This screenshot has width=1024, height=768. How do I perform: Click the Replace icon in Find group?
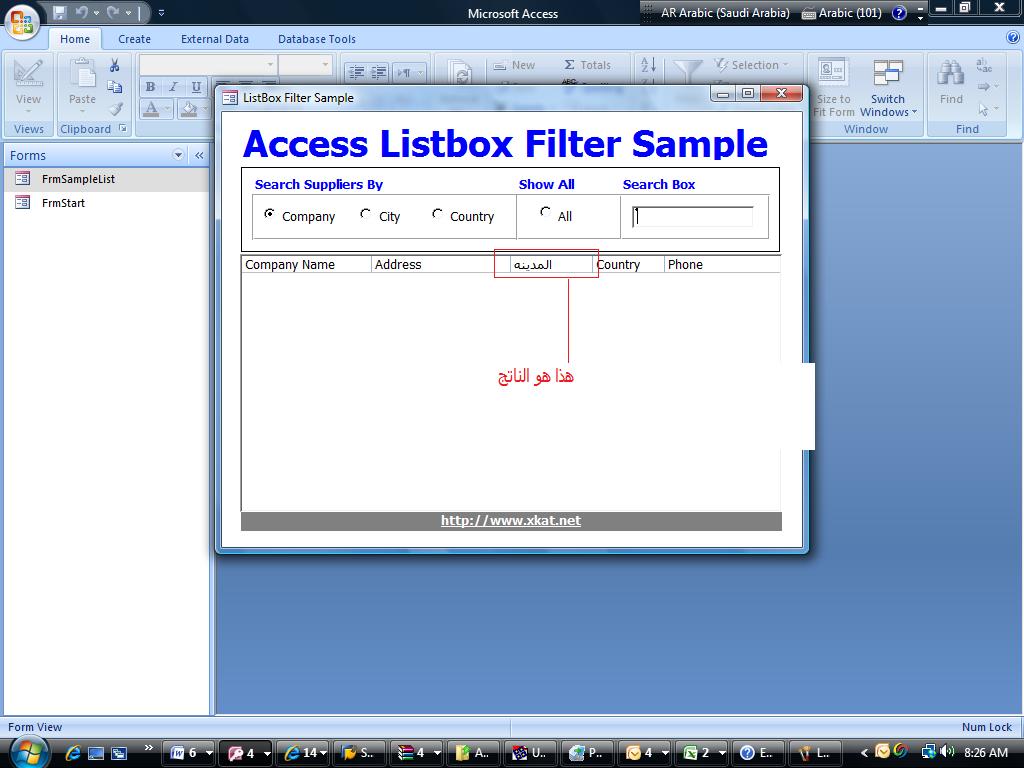984,65
